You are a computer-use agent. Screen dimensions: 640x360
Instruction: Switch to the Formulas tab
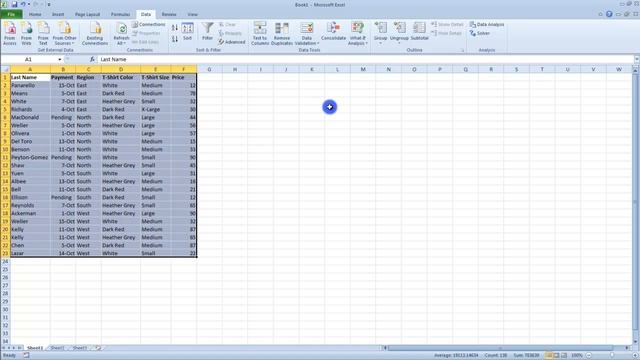pyautogui.click(x=120, y=14)
